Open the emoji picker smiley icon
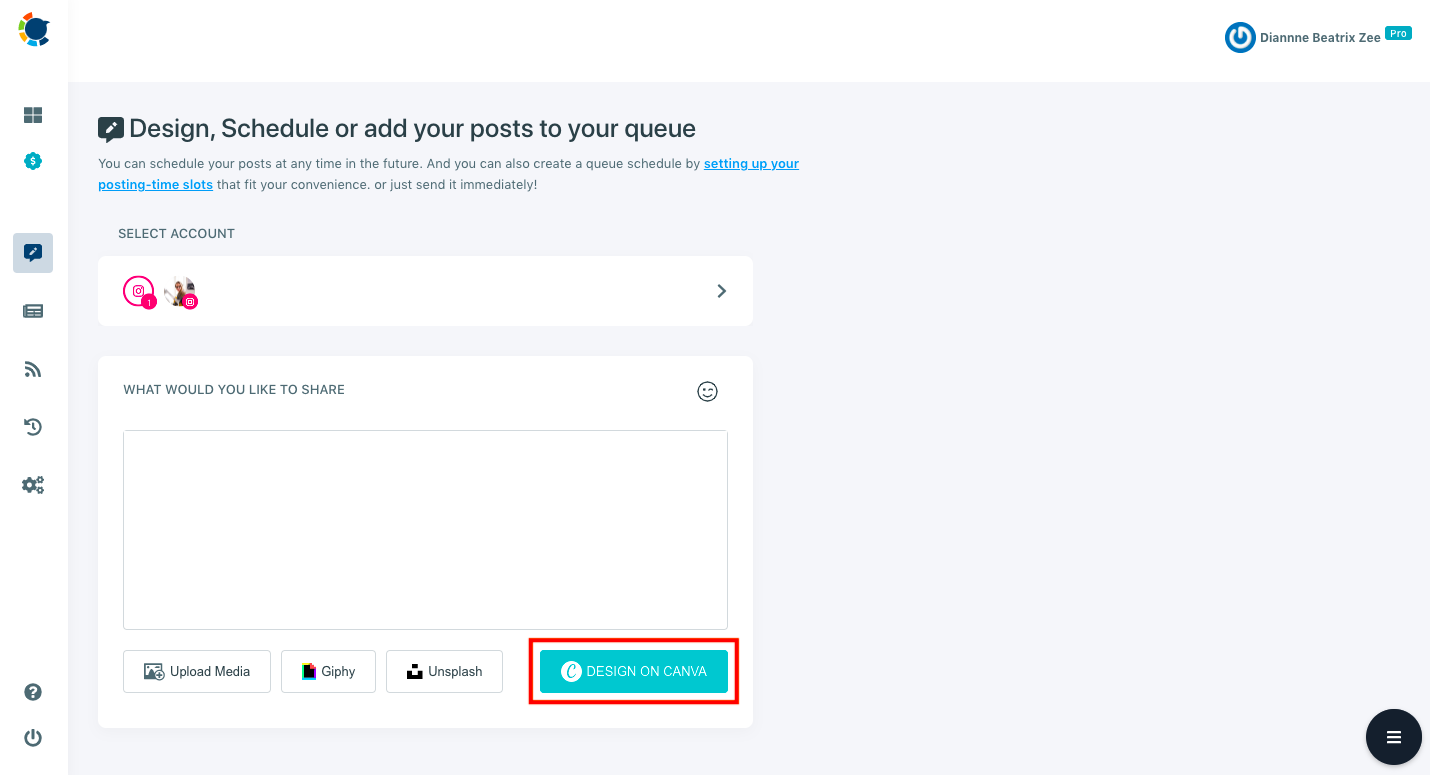The image size is (1430, 775). 707,392
